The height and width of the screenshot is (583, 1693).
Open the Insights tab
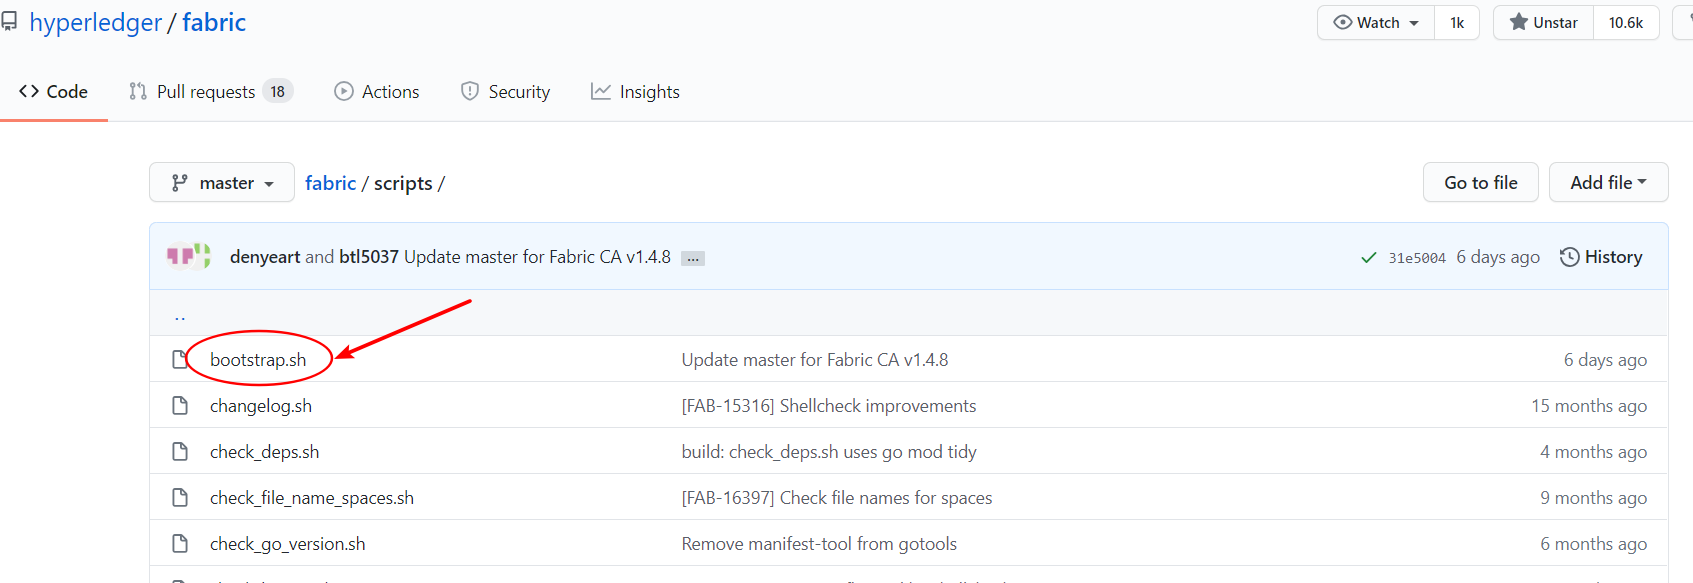[x=635, y=91]
